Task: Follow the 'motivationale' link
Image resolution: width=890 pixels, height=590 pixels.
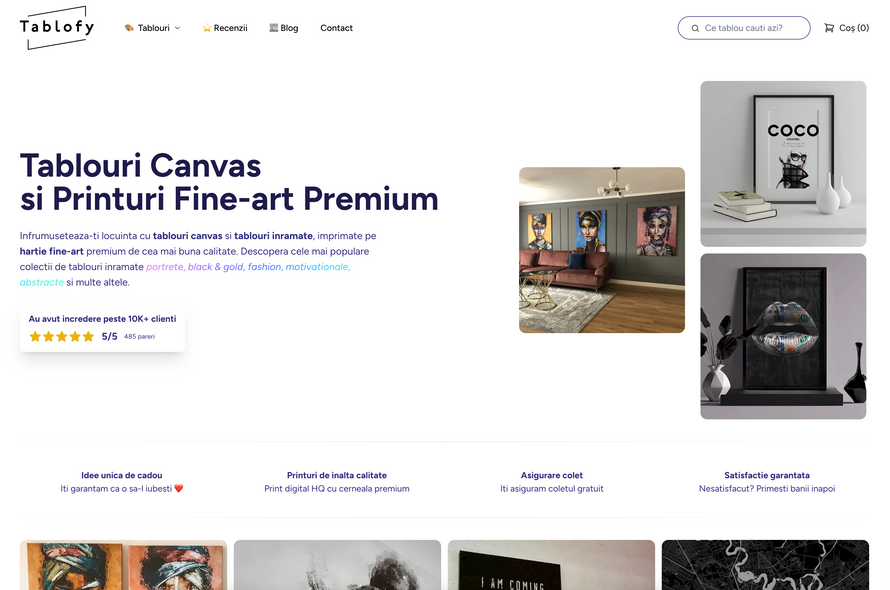Action: click(318, 267)
